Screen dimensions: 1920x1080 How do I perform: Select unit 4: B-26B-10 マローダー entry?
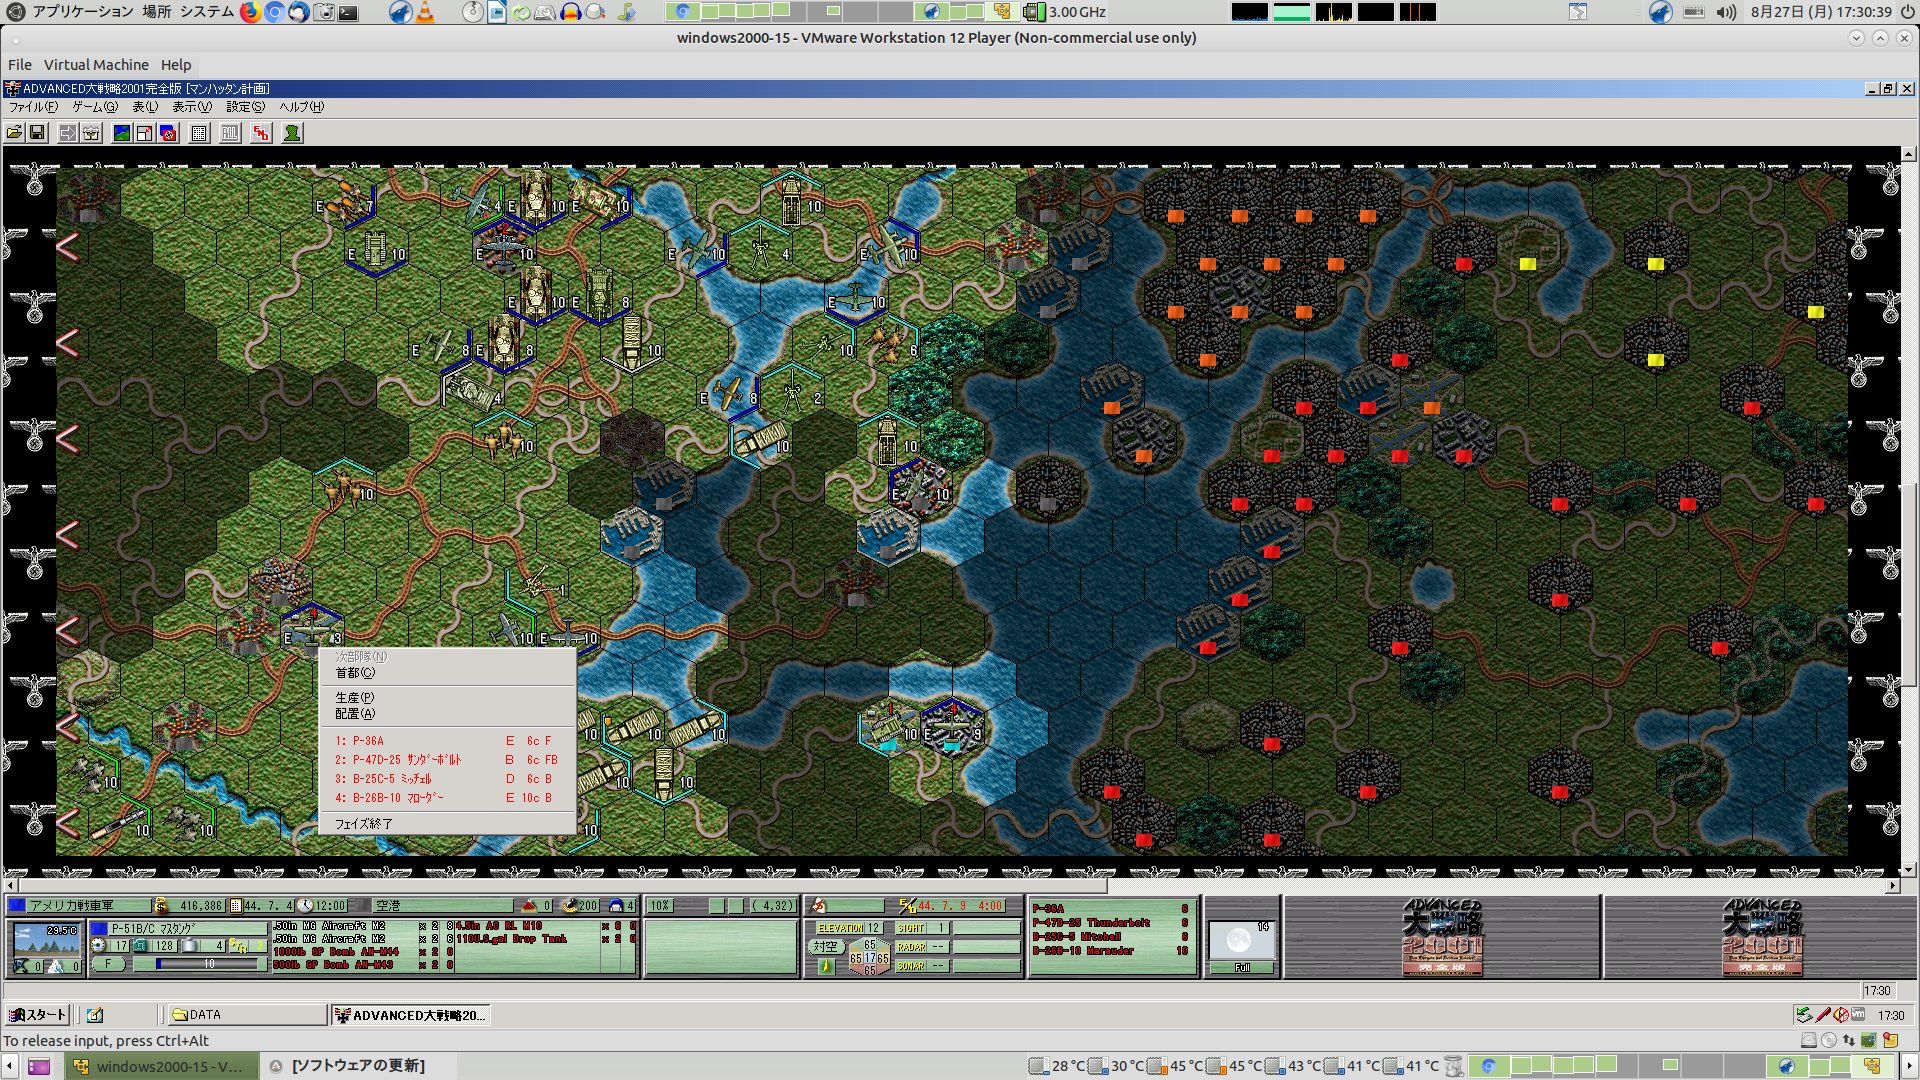click(x=447, y=798)
